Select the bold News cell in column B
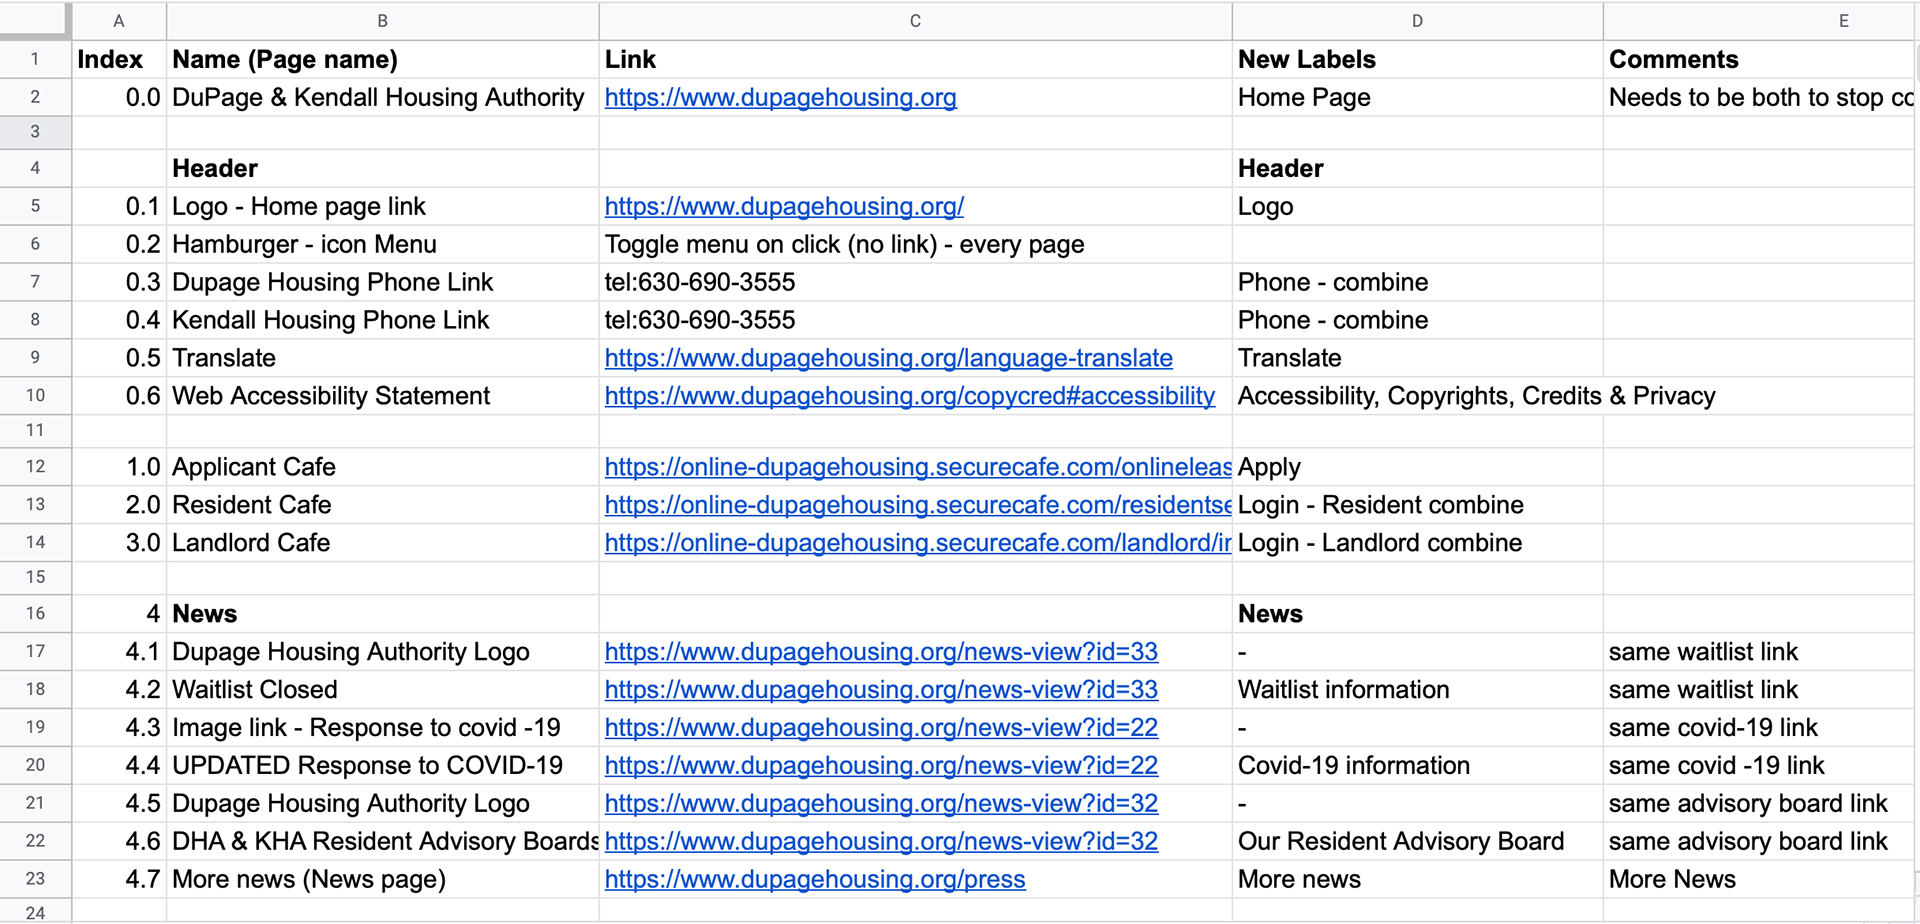The height and width of the screenshot is (924, 1920). pos(383,615)
